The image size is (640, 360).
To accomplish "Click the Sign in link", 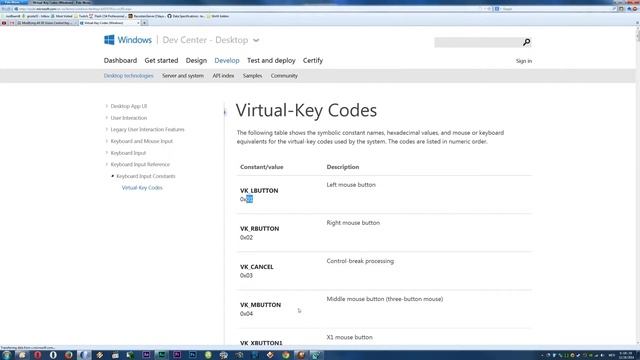I will pos(524,61).
